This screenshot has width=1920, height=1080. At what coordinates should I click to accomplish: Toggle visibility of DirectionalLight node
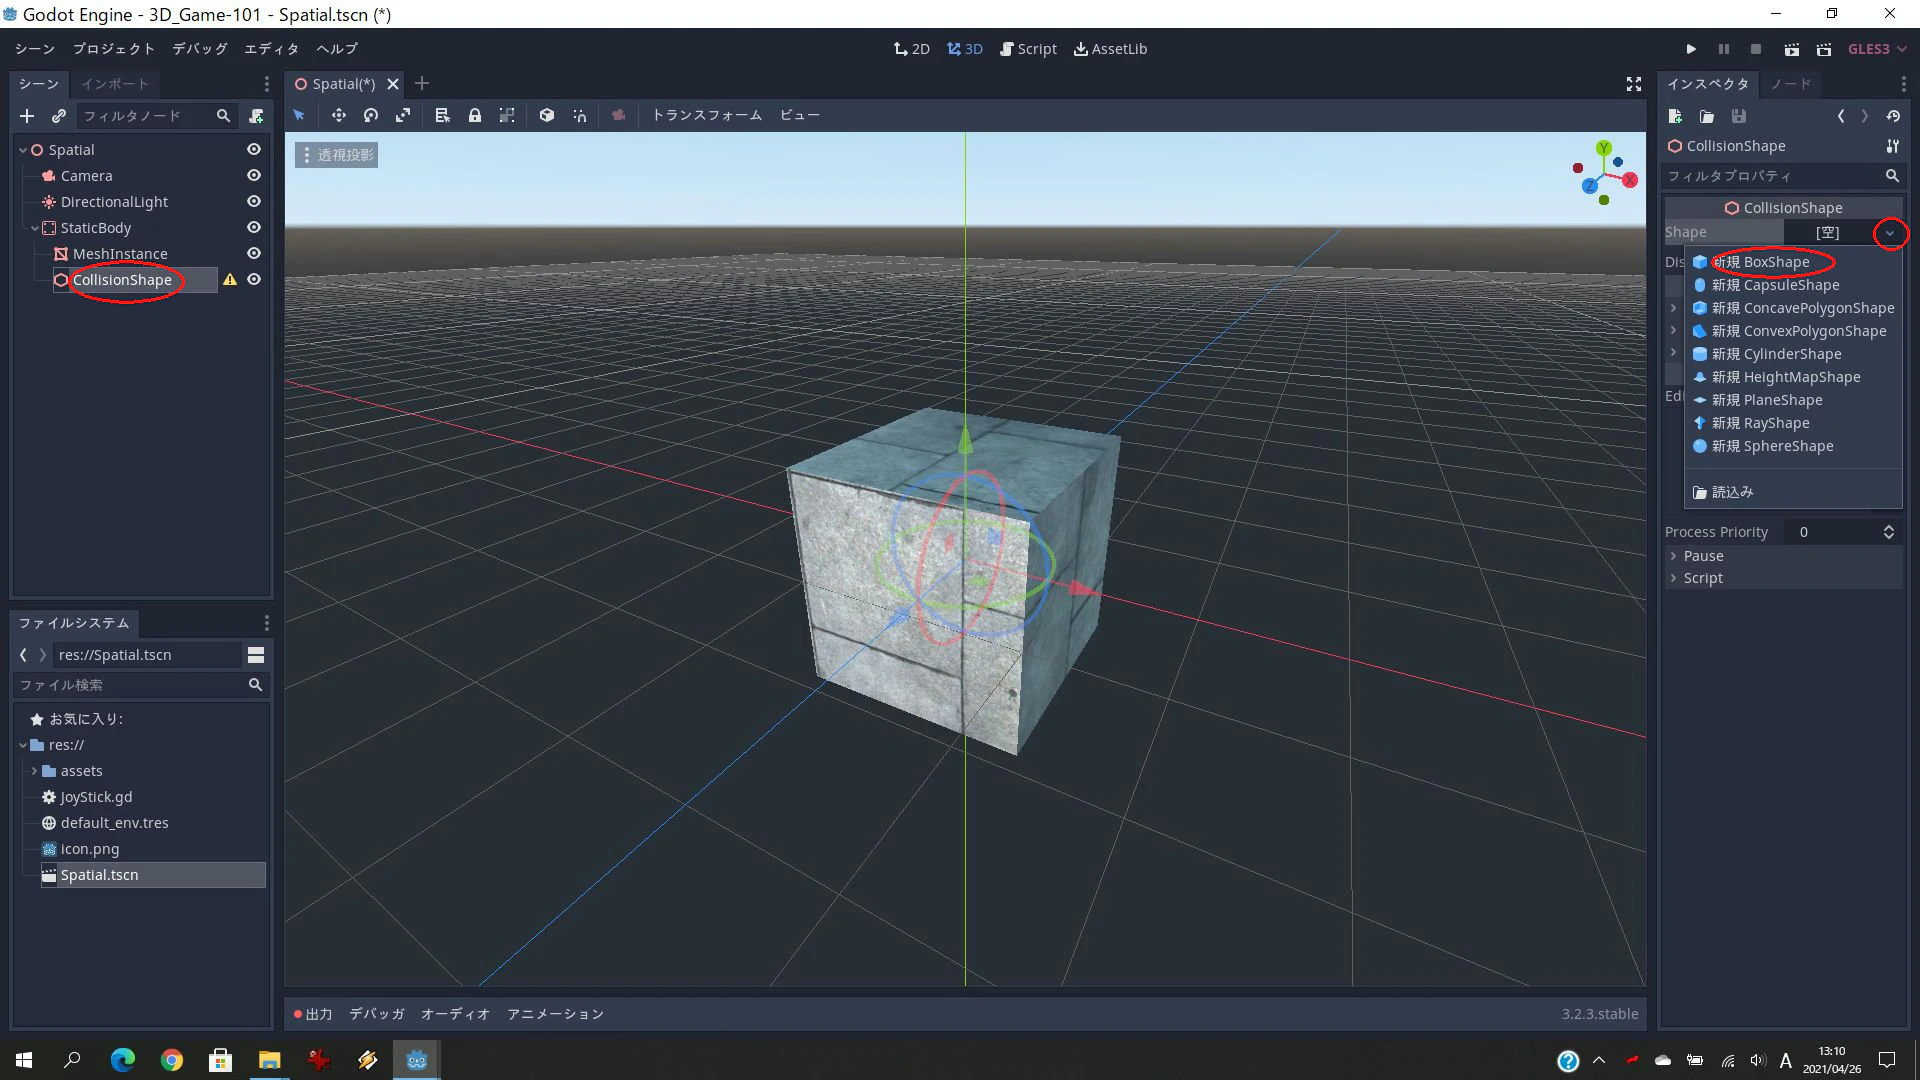tap(254, 201)
